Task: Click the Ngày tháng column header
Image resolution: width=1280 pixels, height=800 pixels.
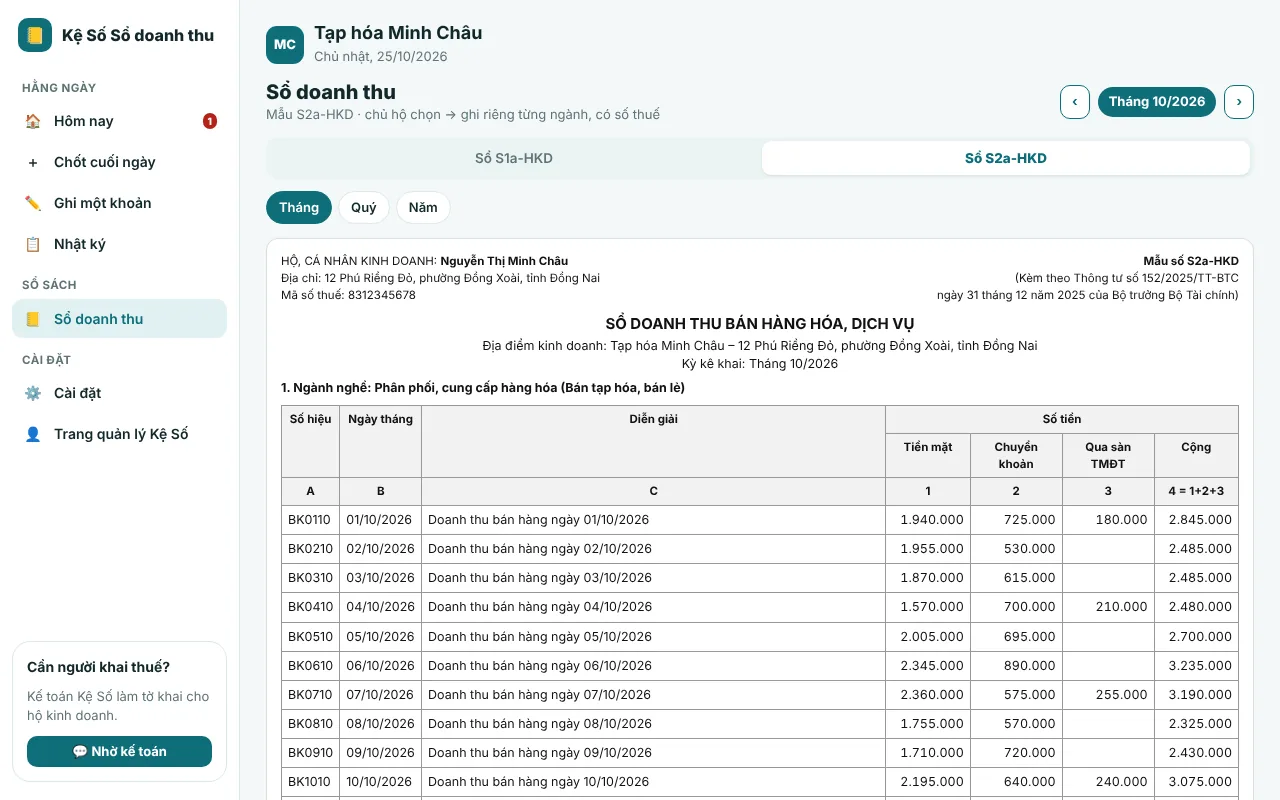Action: point(380,441)
